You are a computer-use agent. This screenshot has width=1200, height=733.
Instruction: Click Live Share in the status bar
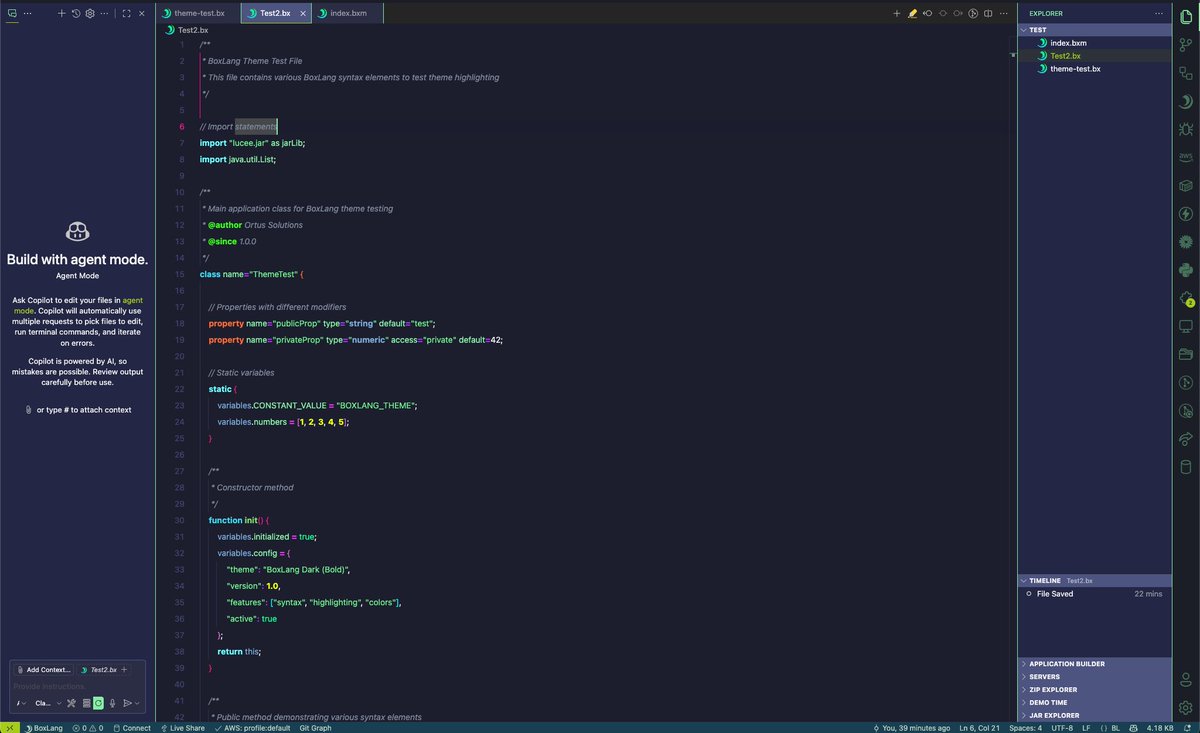183,728
